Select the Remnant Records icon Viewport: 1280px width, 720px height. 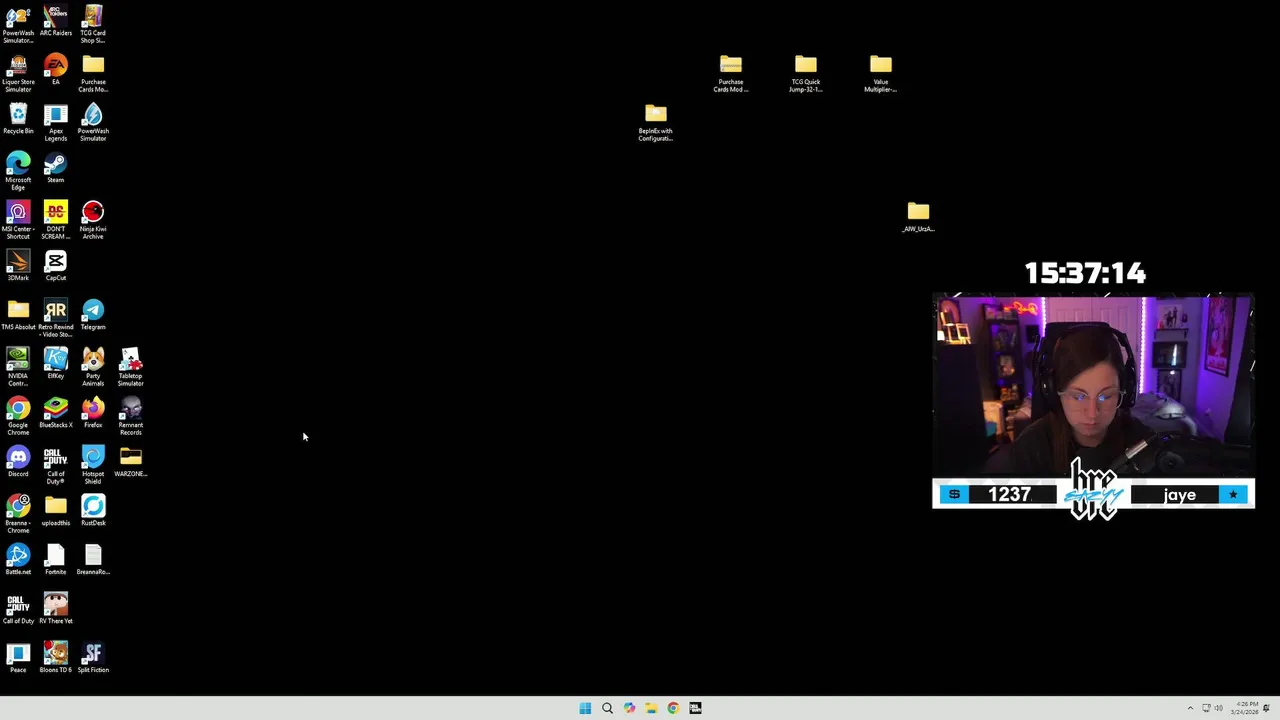click(x=130, y=416)
